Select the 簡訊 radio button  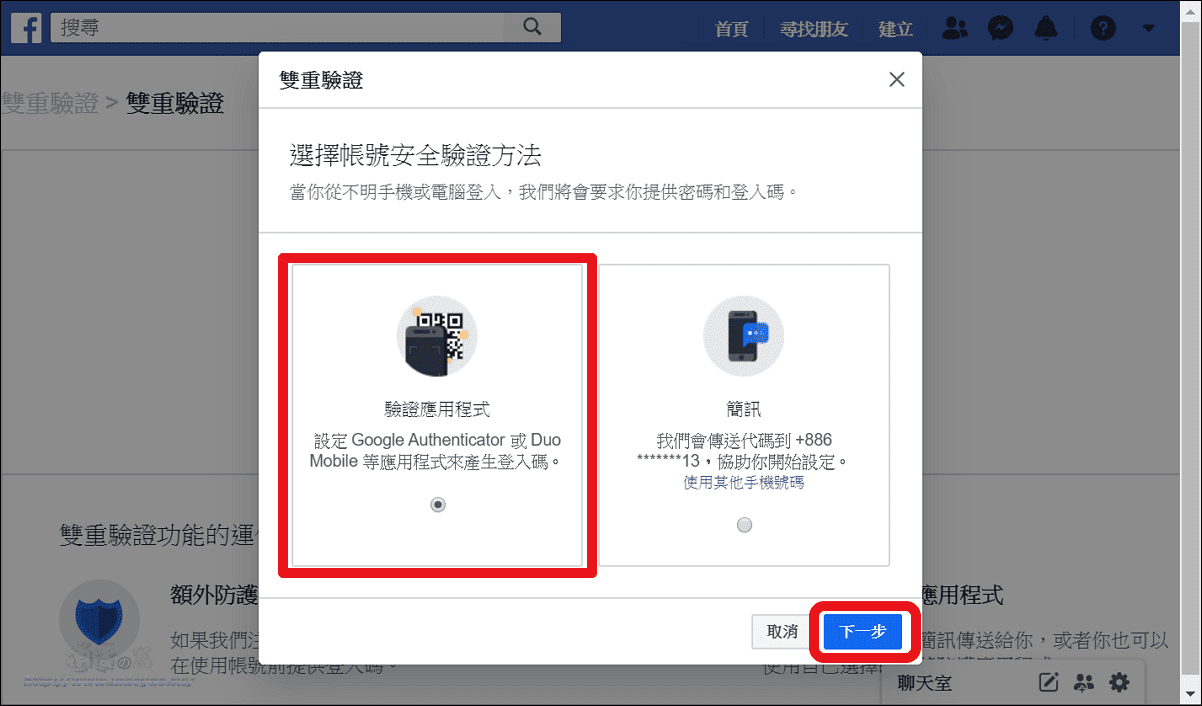(744, 525)
